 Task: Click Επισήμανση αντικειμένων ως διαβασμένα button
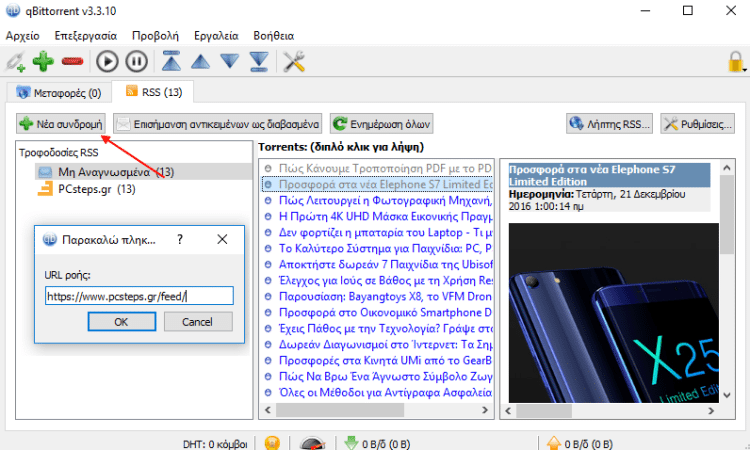[218, 124]
